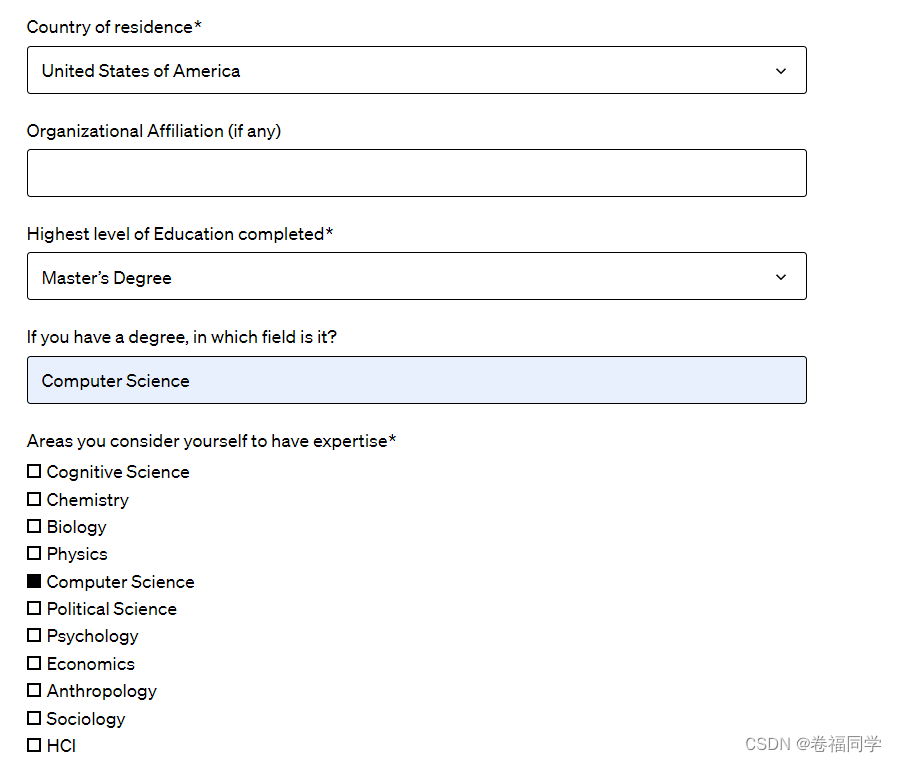Check the Cognitive Science checkbox
897x762 pixels.
pos(34,471)
